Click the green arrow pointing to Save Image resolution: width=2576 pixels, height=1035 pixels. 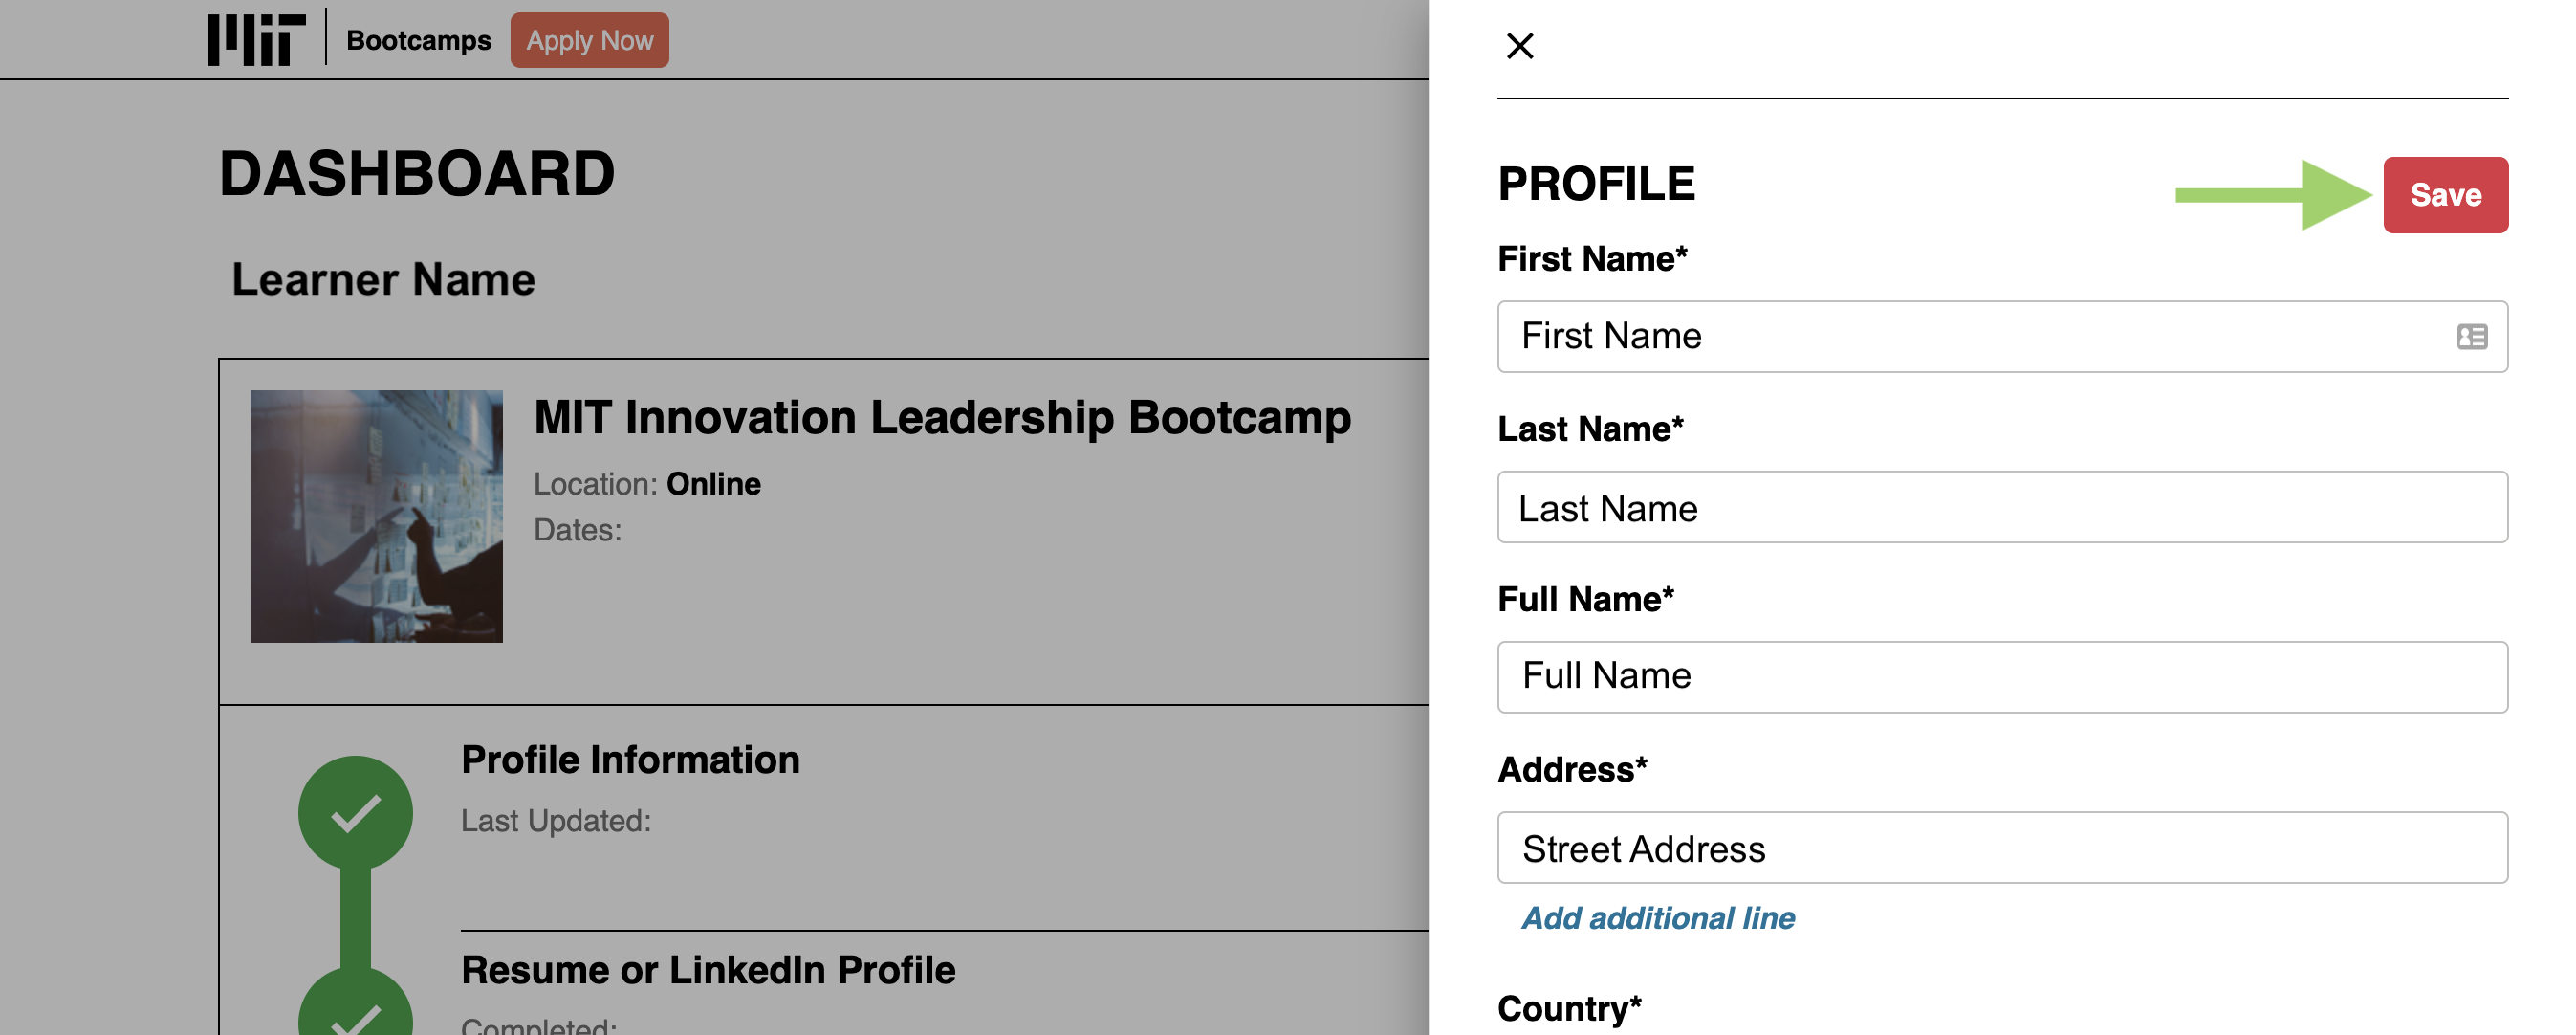pos(2271,195)
